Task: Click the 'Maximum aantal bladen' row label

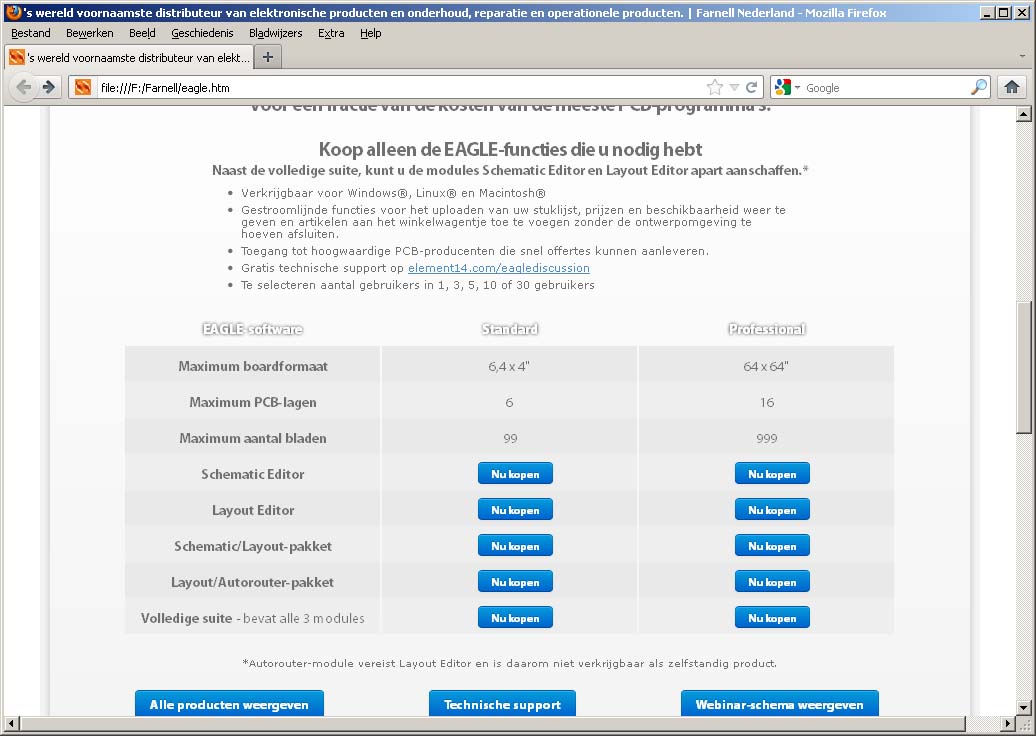Action: (x=253, y=438)
